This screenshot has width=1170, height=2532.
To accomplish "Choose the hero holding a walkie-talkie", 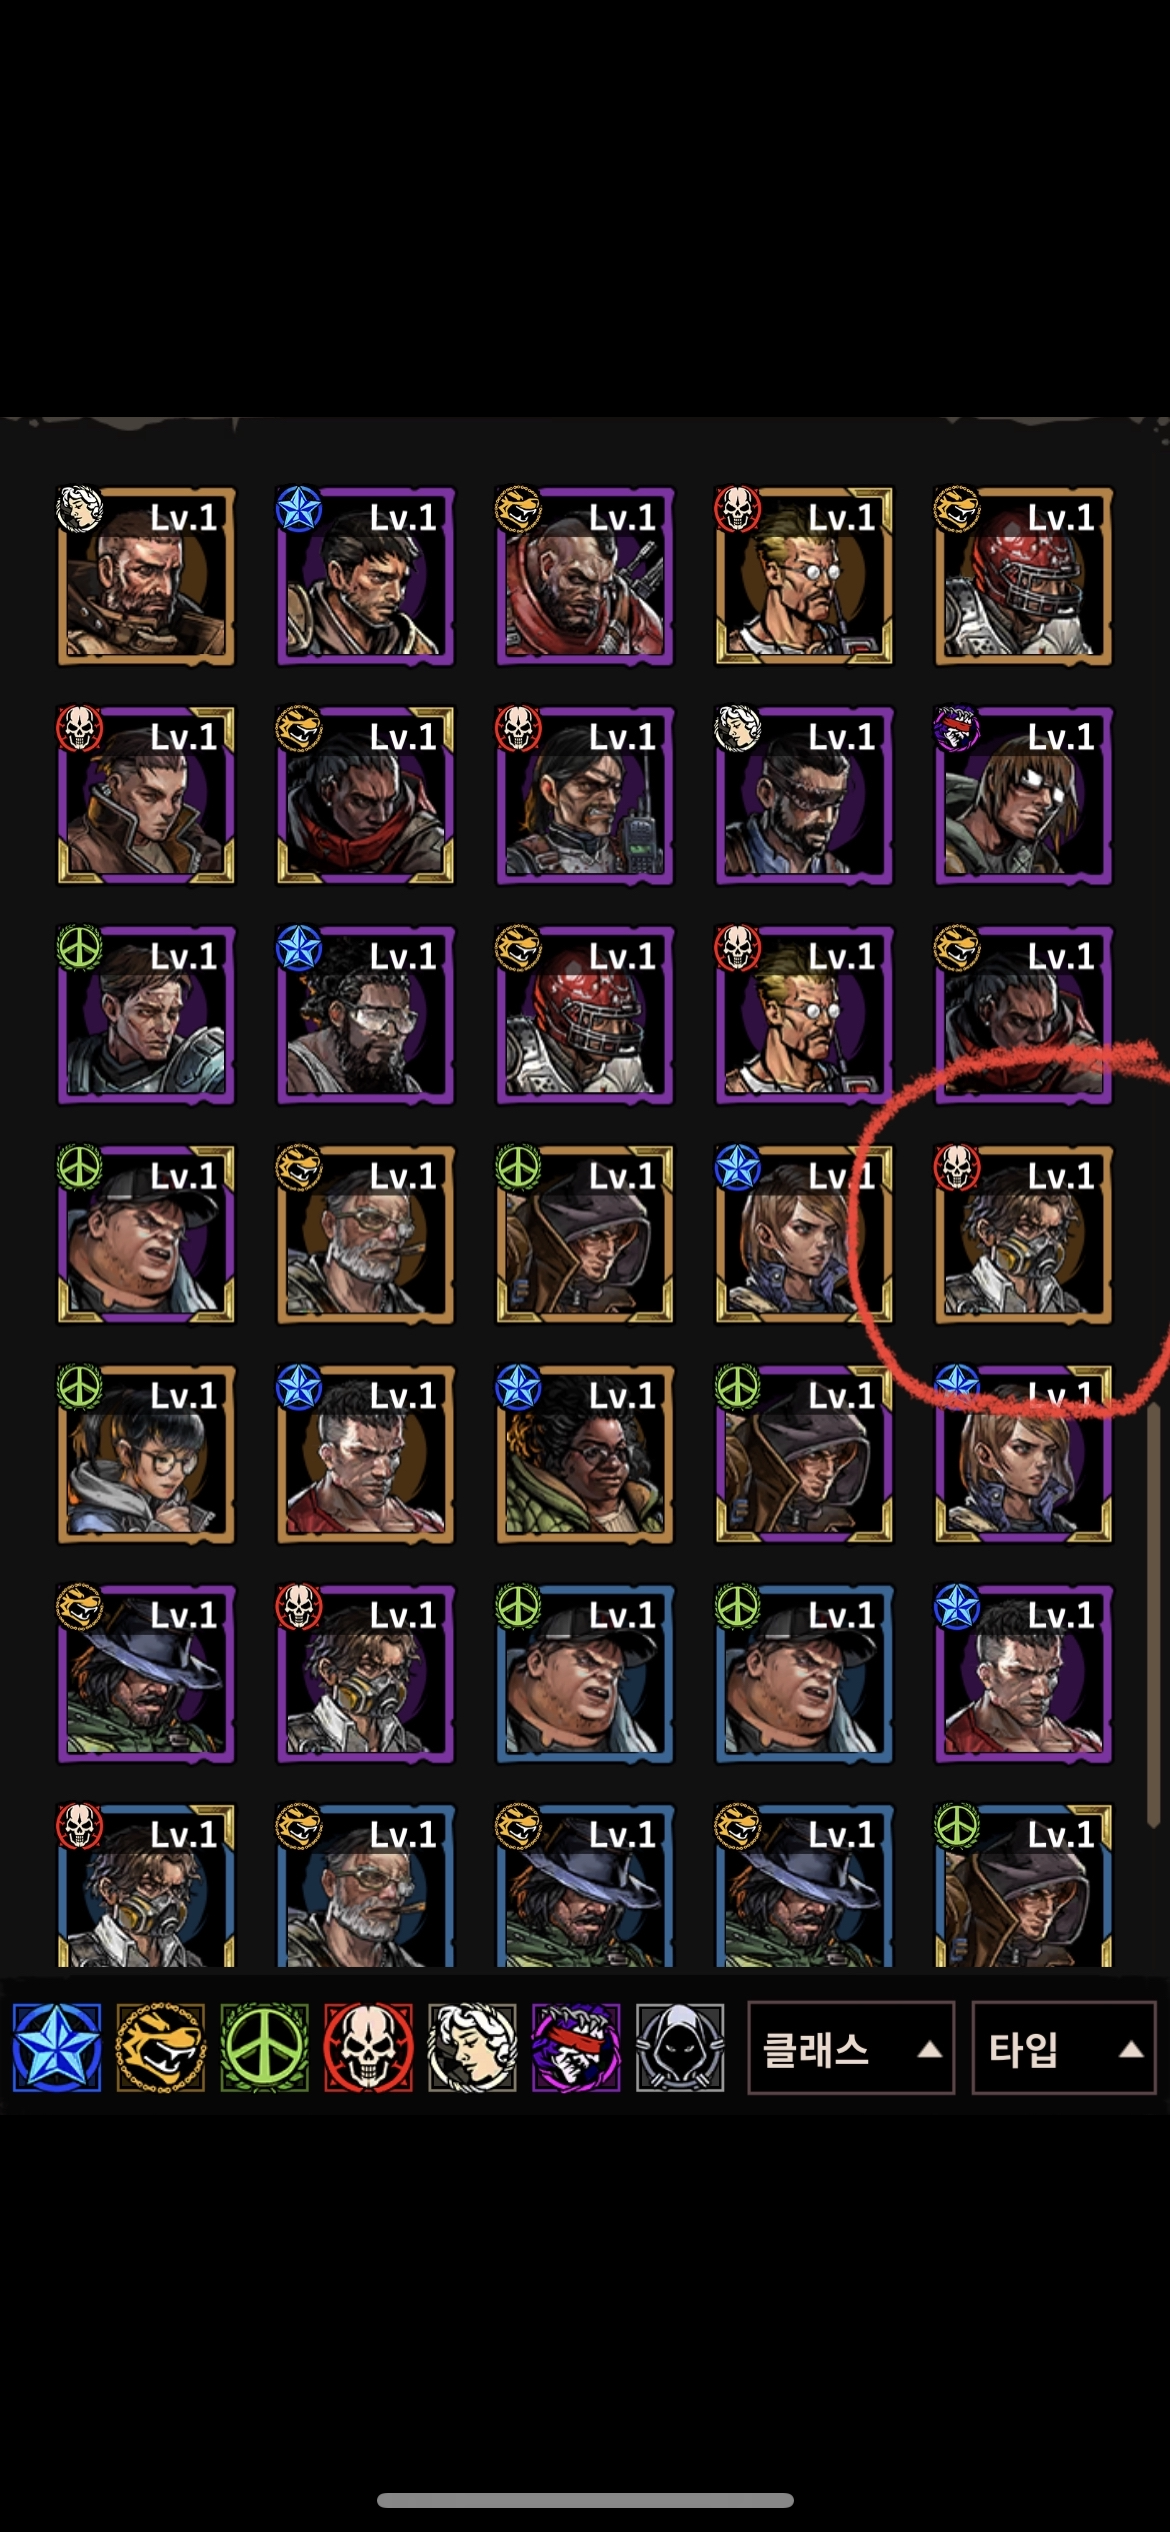I will [585, 796].
